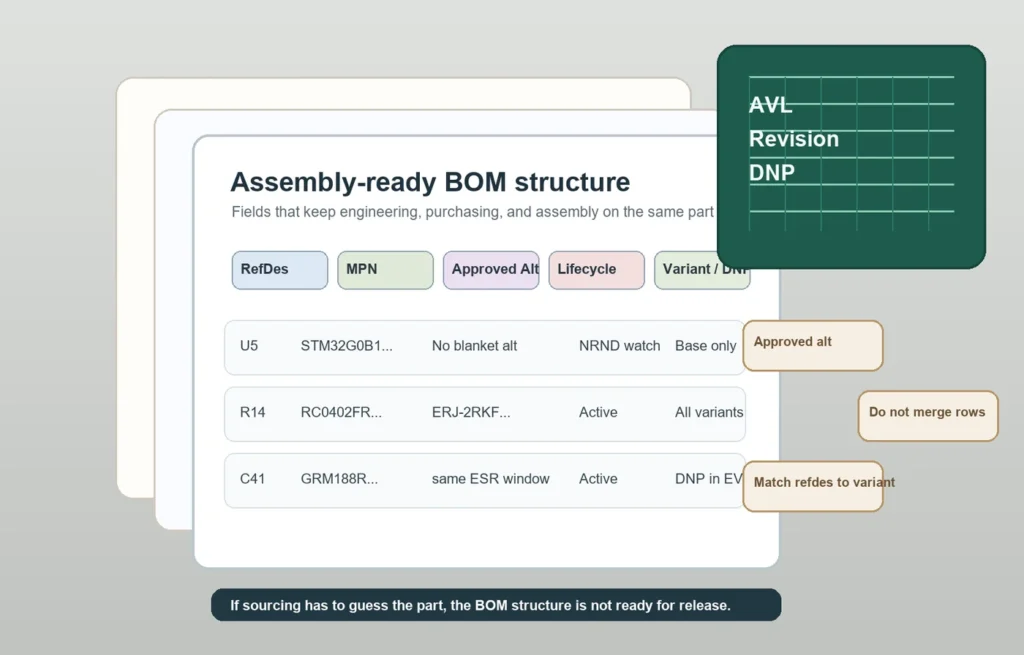The image size is (1024, 655).
Task: Select the R14 reference designator cell
Action: (253, 413)
